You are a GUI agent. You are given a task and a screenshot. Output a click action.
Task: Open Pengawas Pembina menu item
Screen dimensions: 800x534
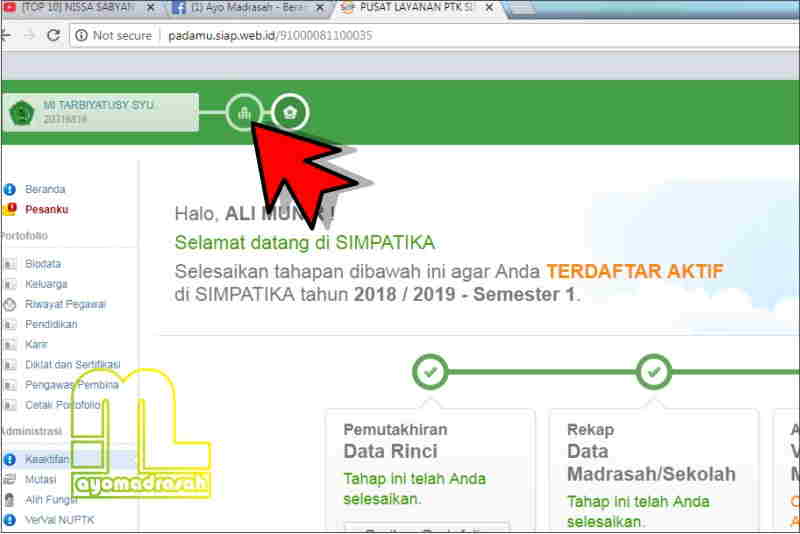[71, 385]
